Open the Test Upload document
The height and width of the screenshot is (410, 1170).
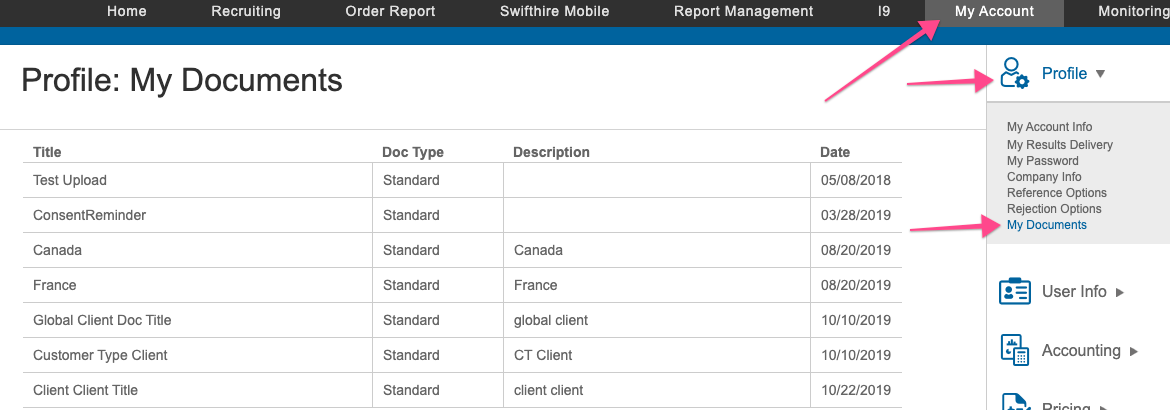pyautogui.click(x=70, y=180)
